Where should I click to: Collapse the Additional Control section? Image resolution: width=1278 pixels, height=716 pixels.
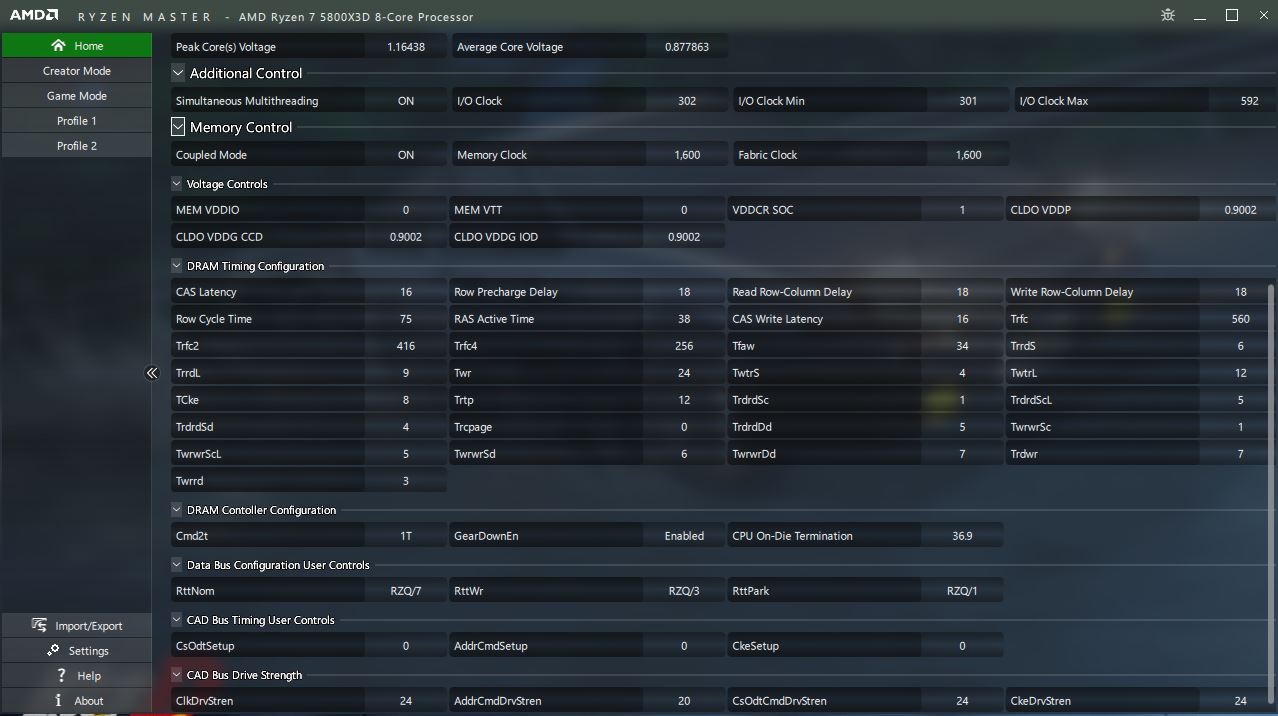pyautogui.click(x=178, y=73)
